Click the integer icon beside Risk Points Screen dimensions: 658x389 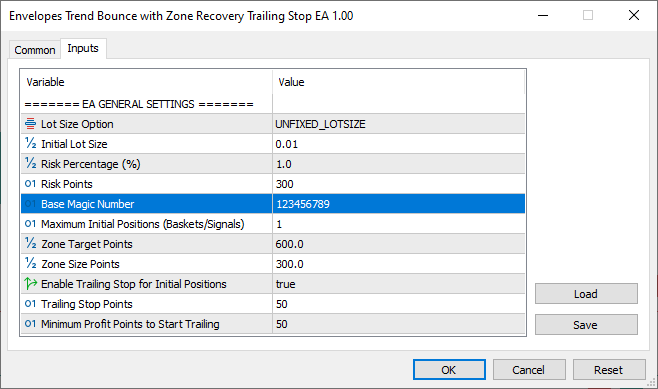[x=30, y=184]
